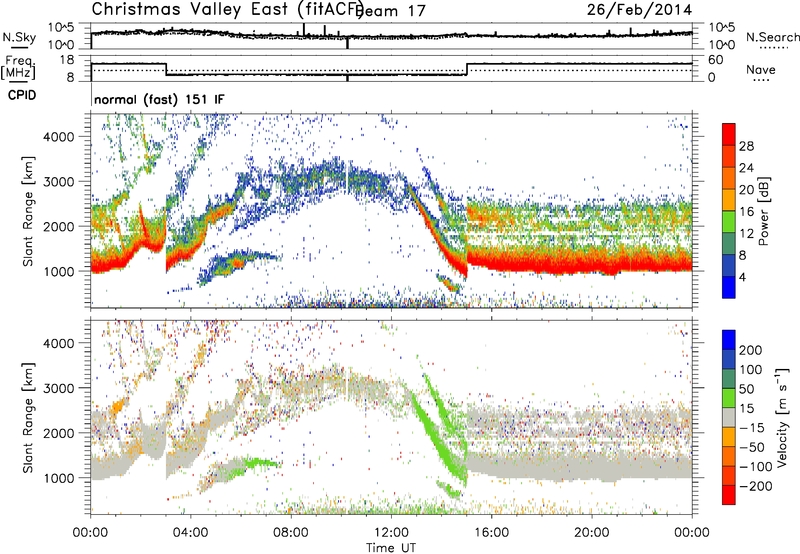Click the '200' tick on the velocity colorbar
800x554 pixels.
point(751,350)
